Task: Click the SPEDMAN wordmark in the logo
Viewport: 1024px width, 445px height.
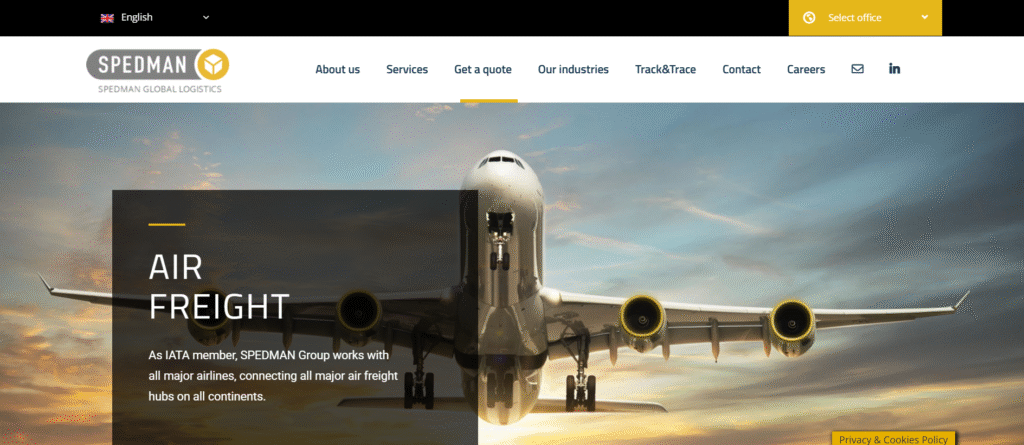Action: [143, 65]
